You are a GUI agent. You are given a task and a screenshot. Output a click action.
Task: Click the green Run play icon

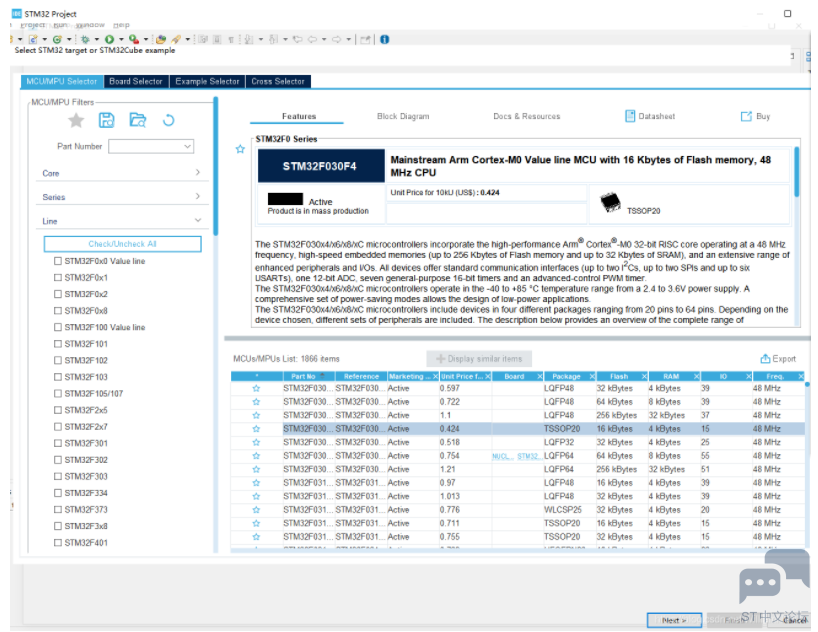coord(110,40)
